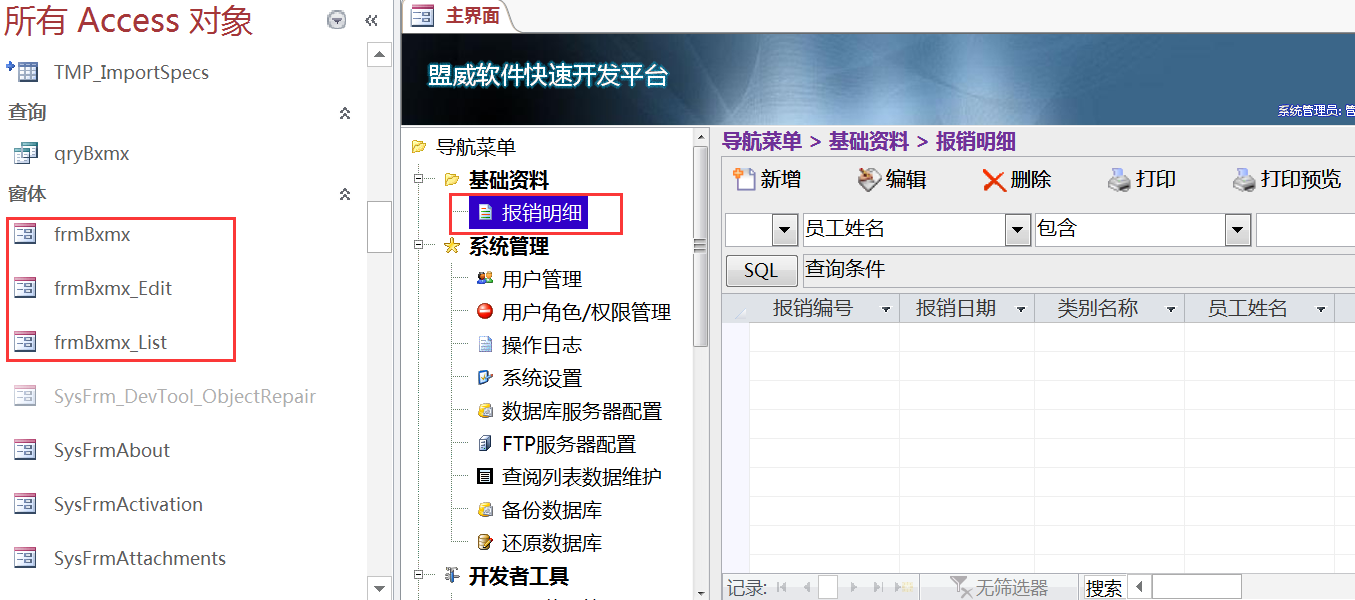Screen dimensions: 1355x600
Task: Open the Access objects pane dropdown menu
Action: [337, 20]
